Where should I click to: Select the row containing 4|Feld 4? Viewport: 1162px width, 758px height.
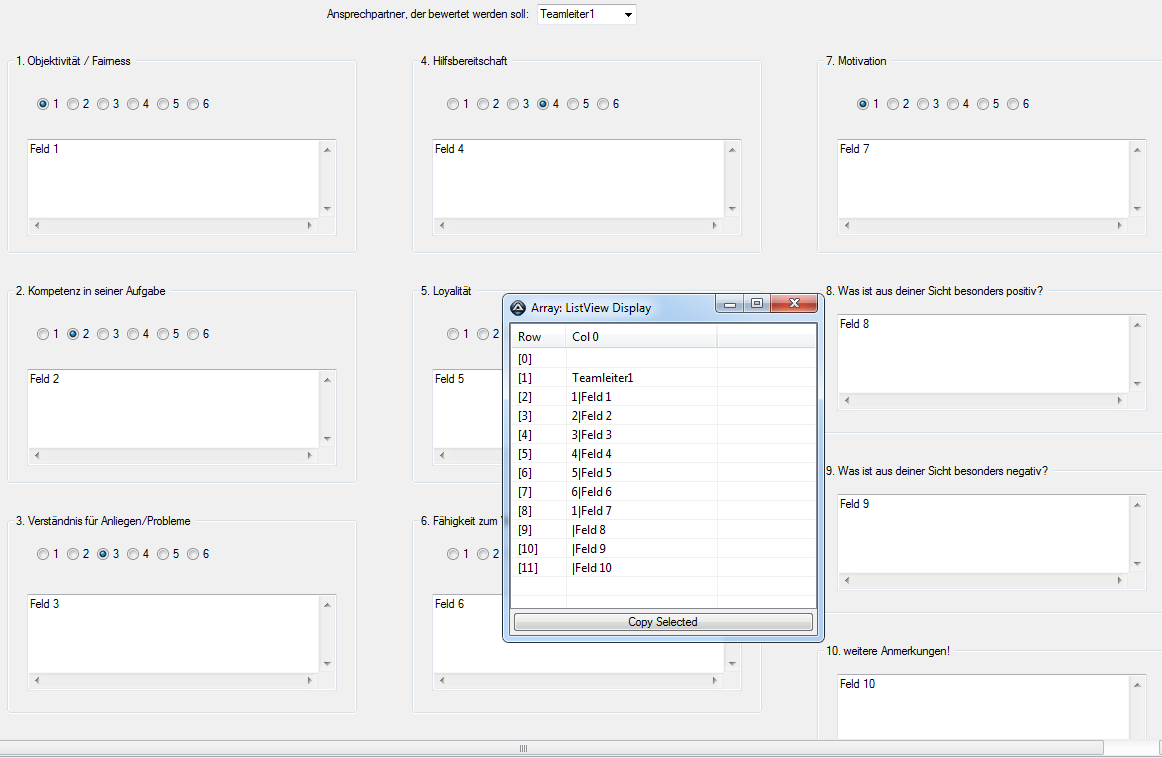click(x=592, y=454)
